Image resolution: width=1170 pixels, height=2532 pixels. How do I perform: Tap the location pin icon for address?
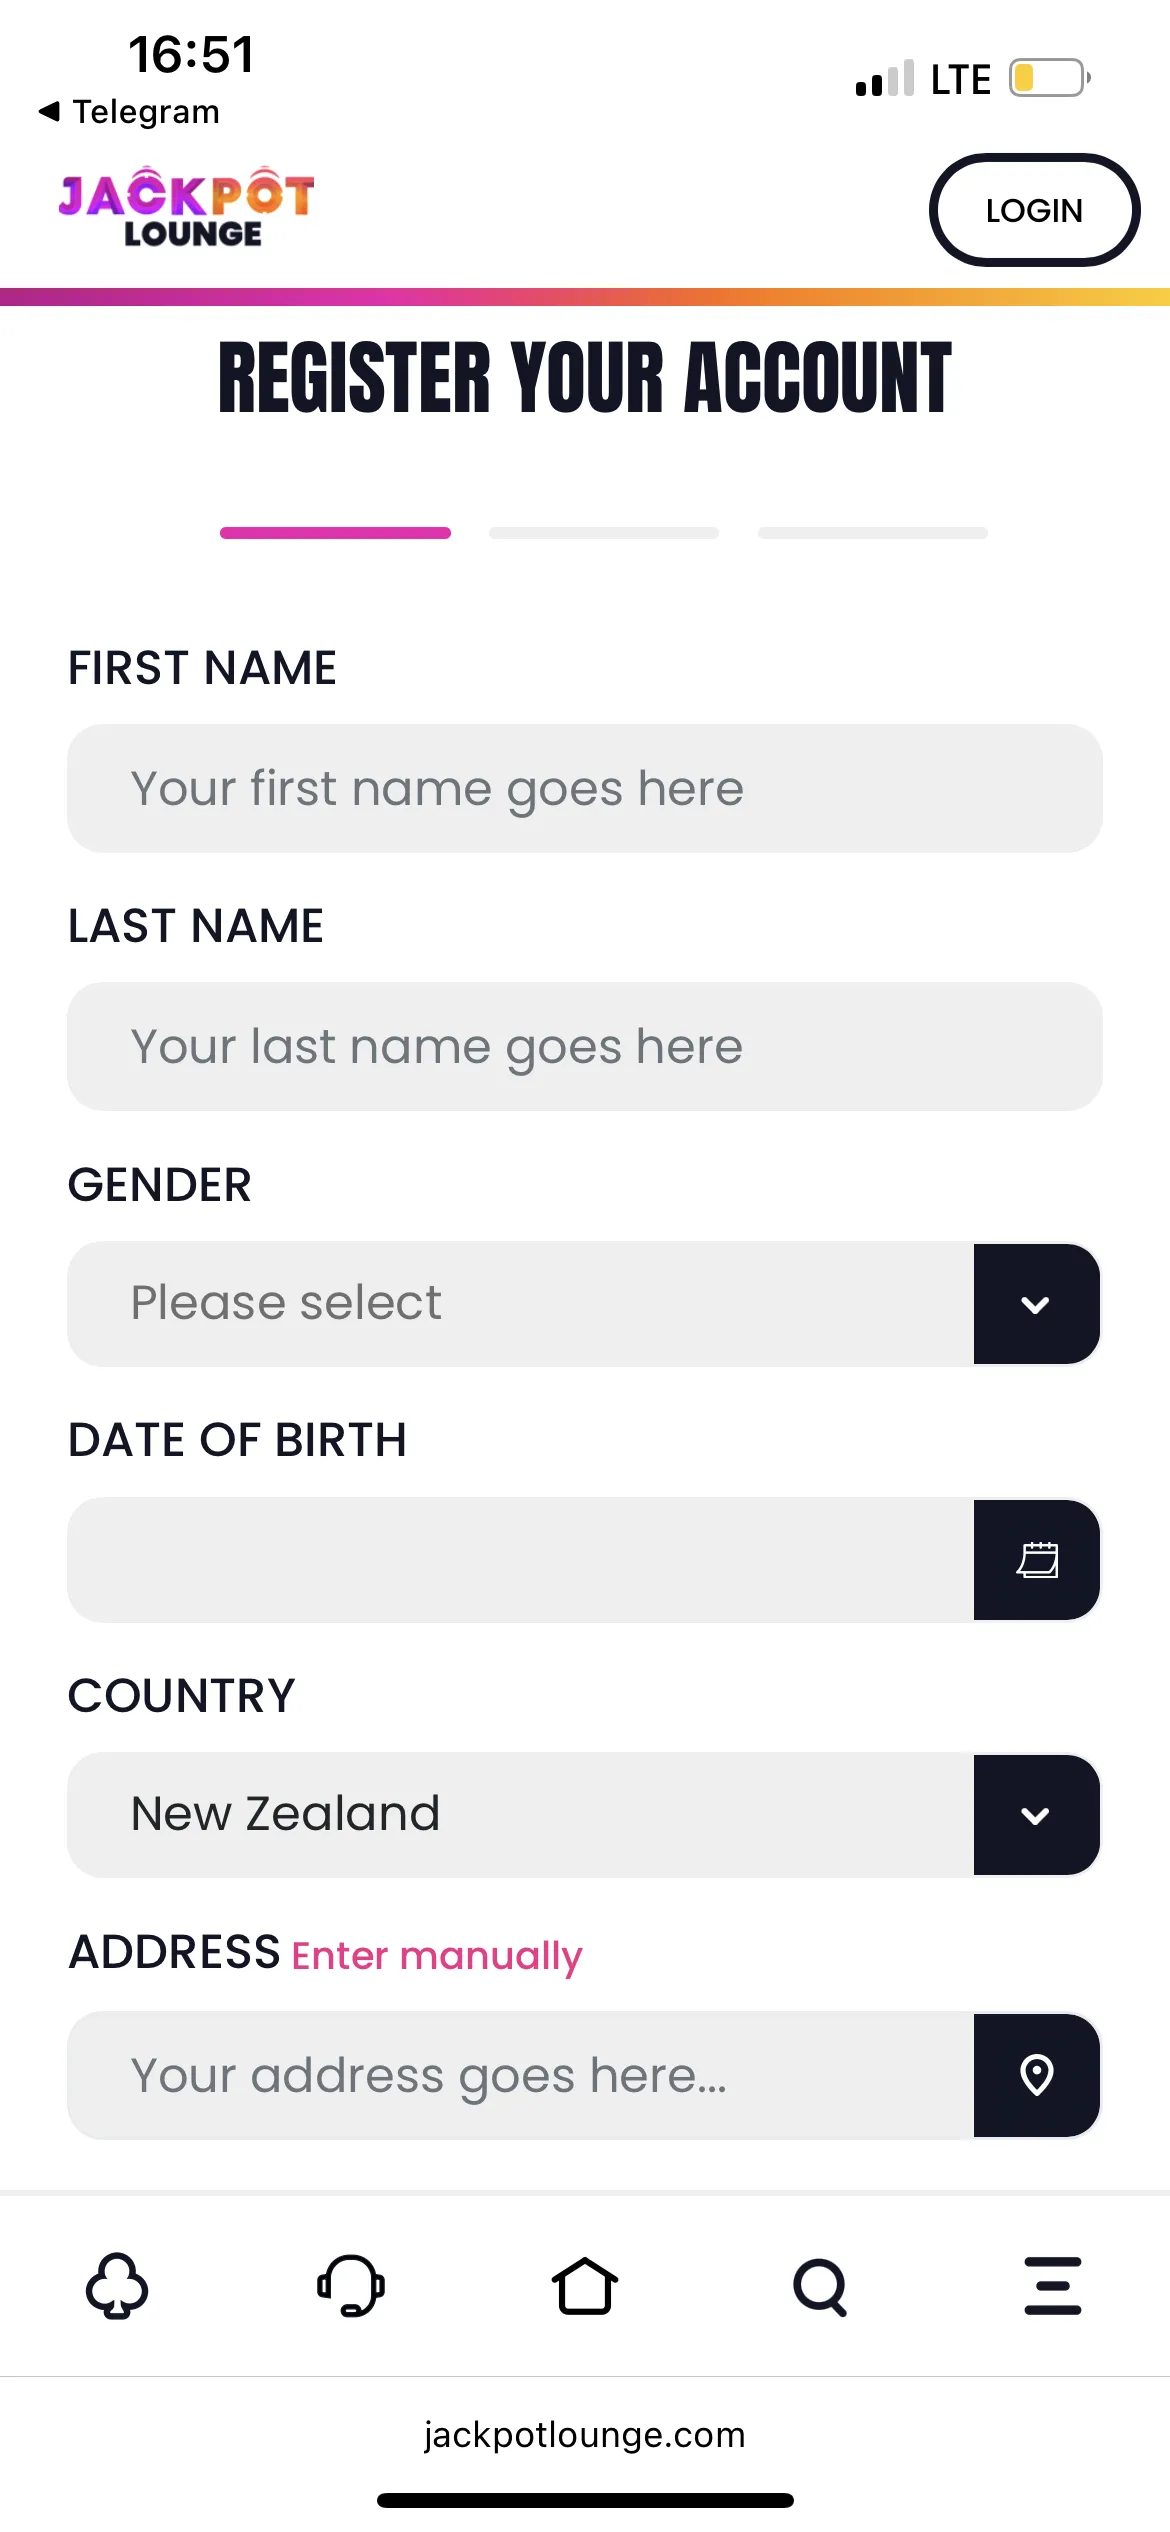[x=1037, y=2075]
